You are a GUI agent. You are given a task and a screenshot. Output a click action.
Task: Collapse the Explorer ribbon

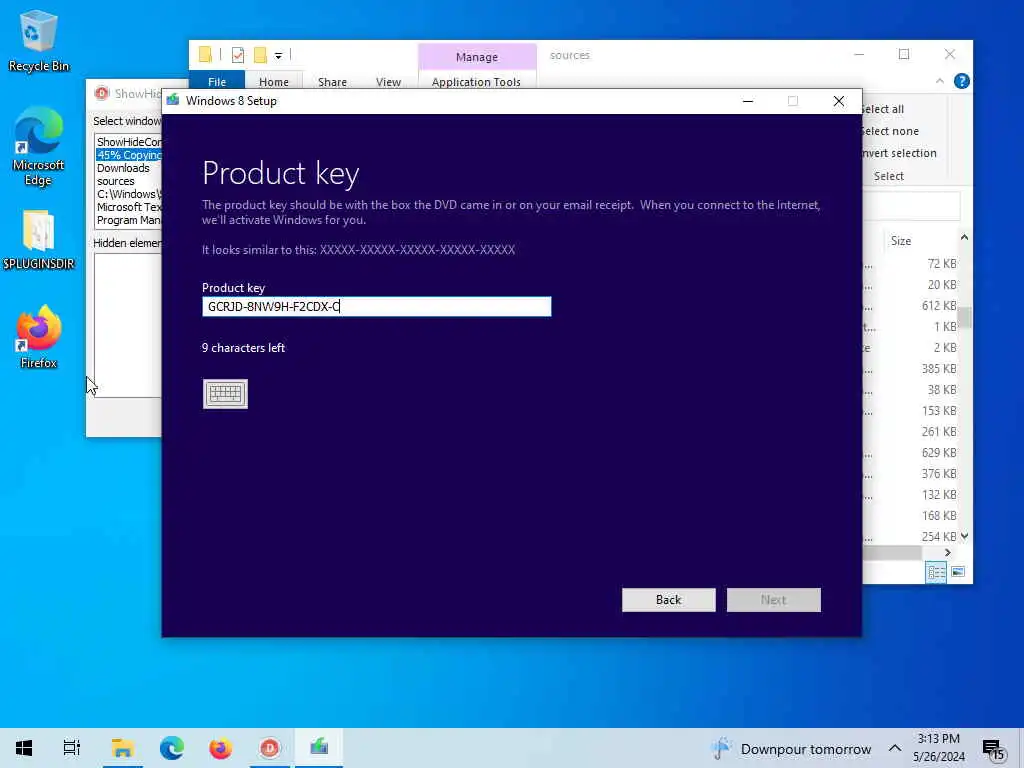(940, 81)
